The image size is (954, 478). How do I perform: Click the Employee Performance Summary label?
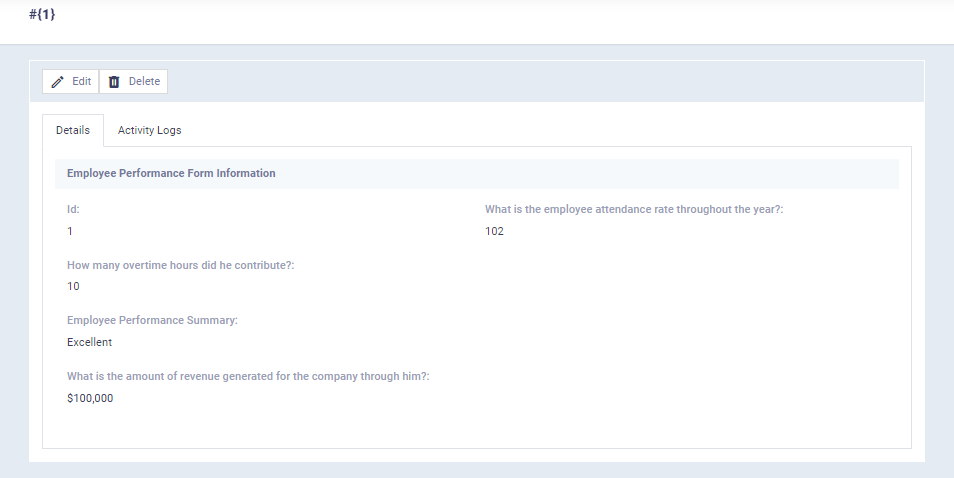[152, 320]
